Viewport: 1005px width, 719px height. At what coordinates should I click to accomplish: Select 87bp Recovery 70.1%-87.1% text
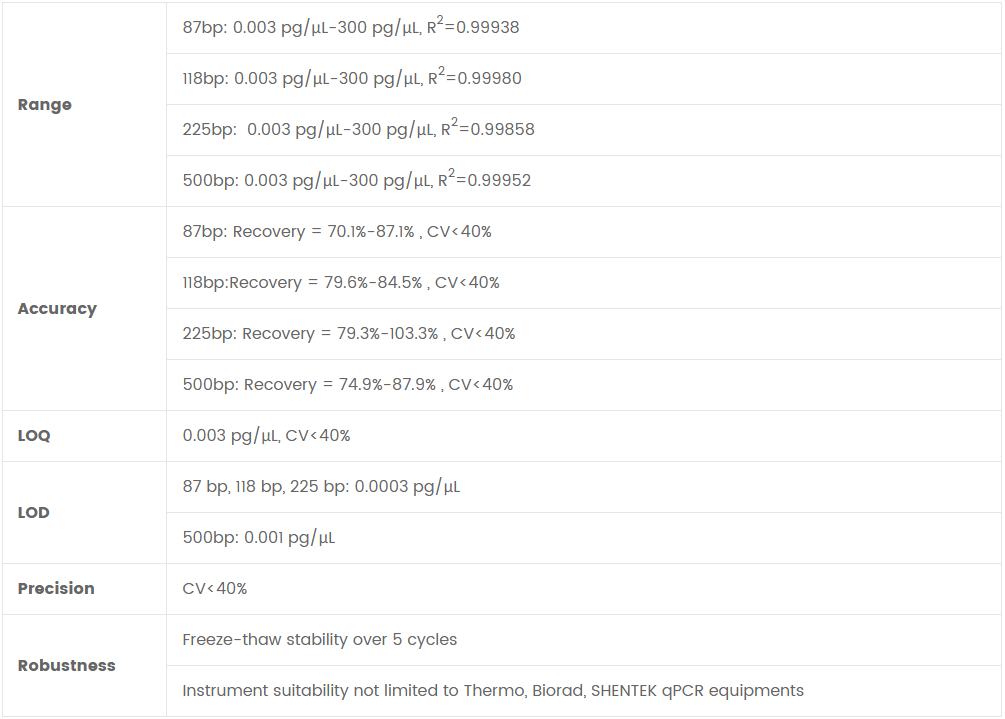[x=337, y=232]
